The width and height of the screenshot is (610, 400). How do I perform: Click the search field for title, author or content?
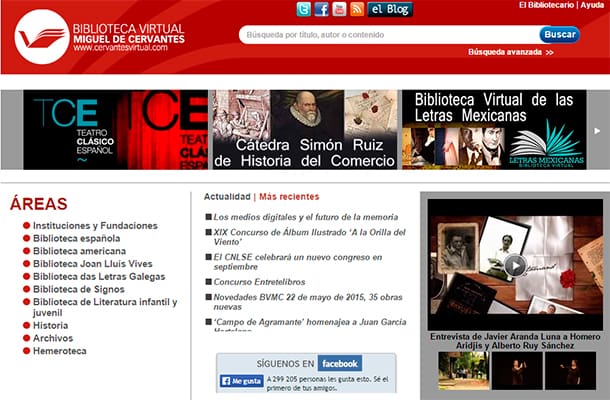pyautogui.click(x=389, y=35)
